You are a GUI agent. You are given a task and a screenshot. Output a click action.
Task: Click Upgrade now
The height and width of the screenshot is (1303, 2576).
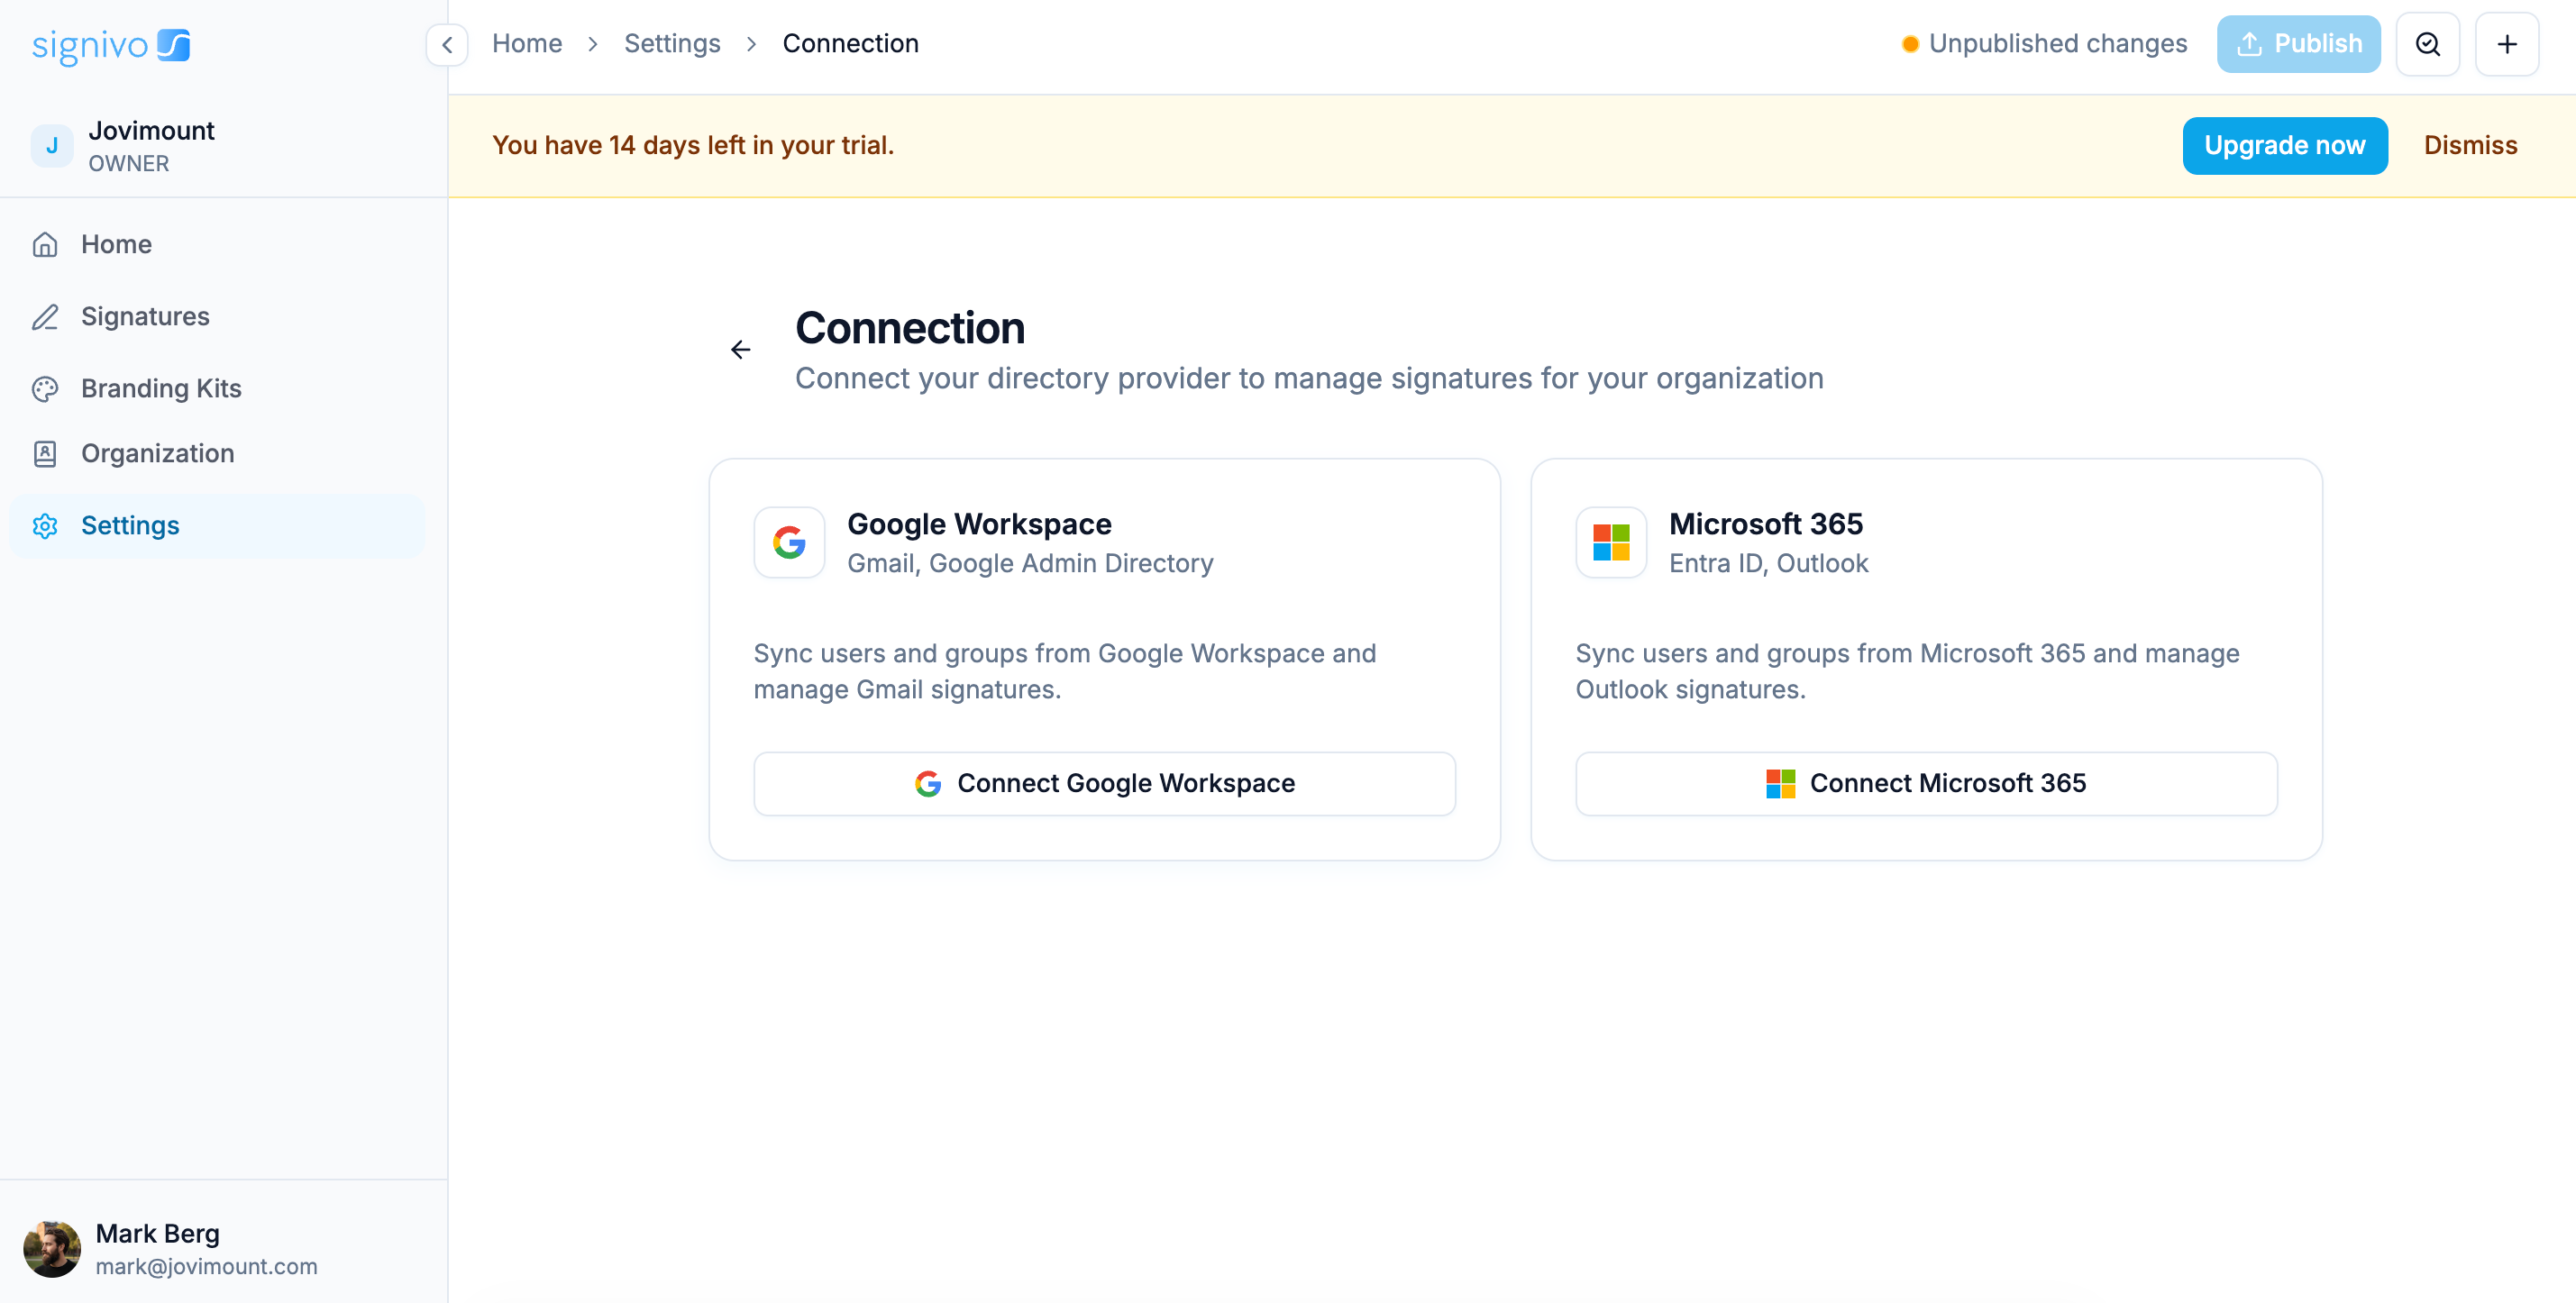tap(2284, 146)
